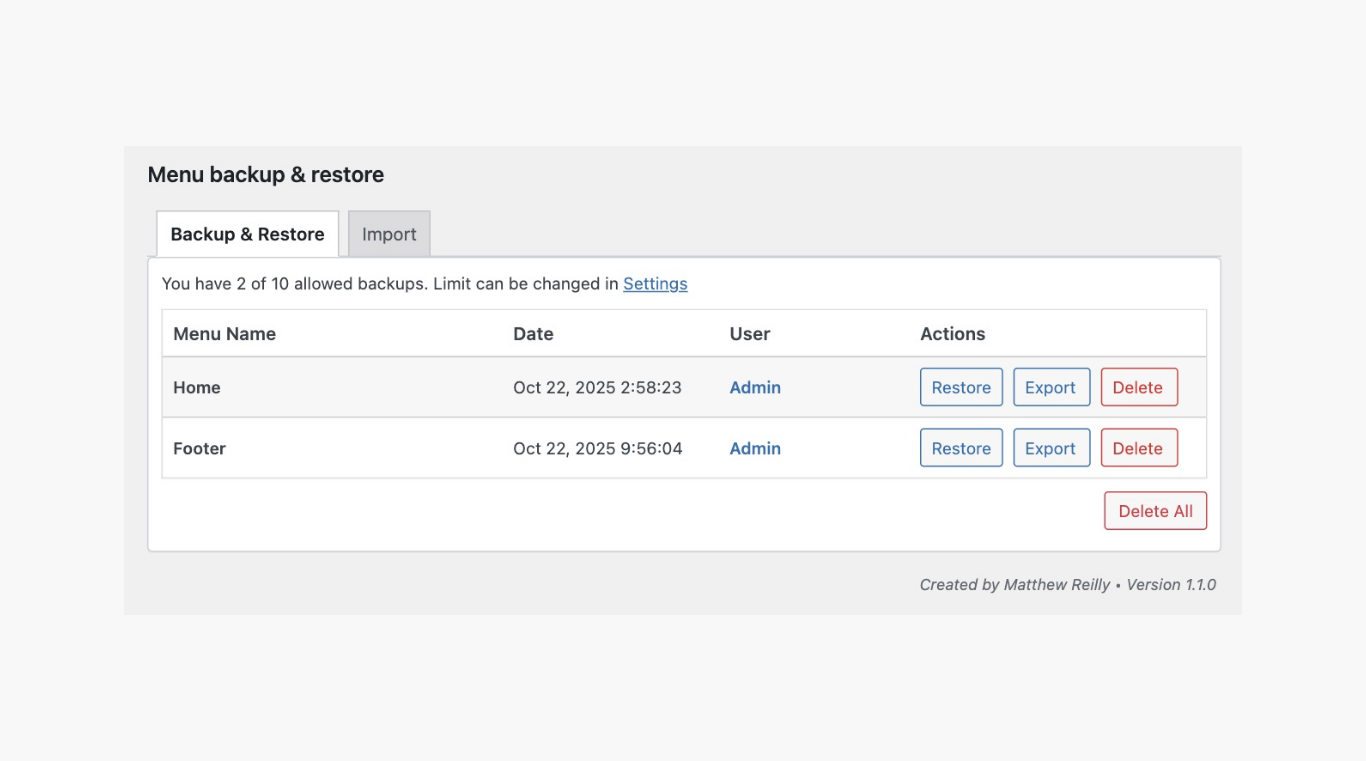Click the User column header
The image size is (1366, 761).
[x=750, y=334]
